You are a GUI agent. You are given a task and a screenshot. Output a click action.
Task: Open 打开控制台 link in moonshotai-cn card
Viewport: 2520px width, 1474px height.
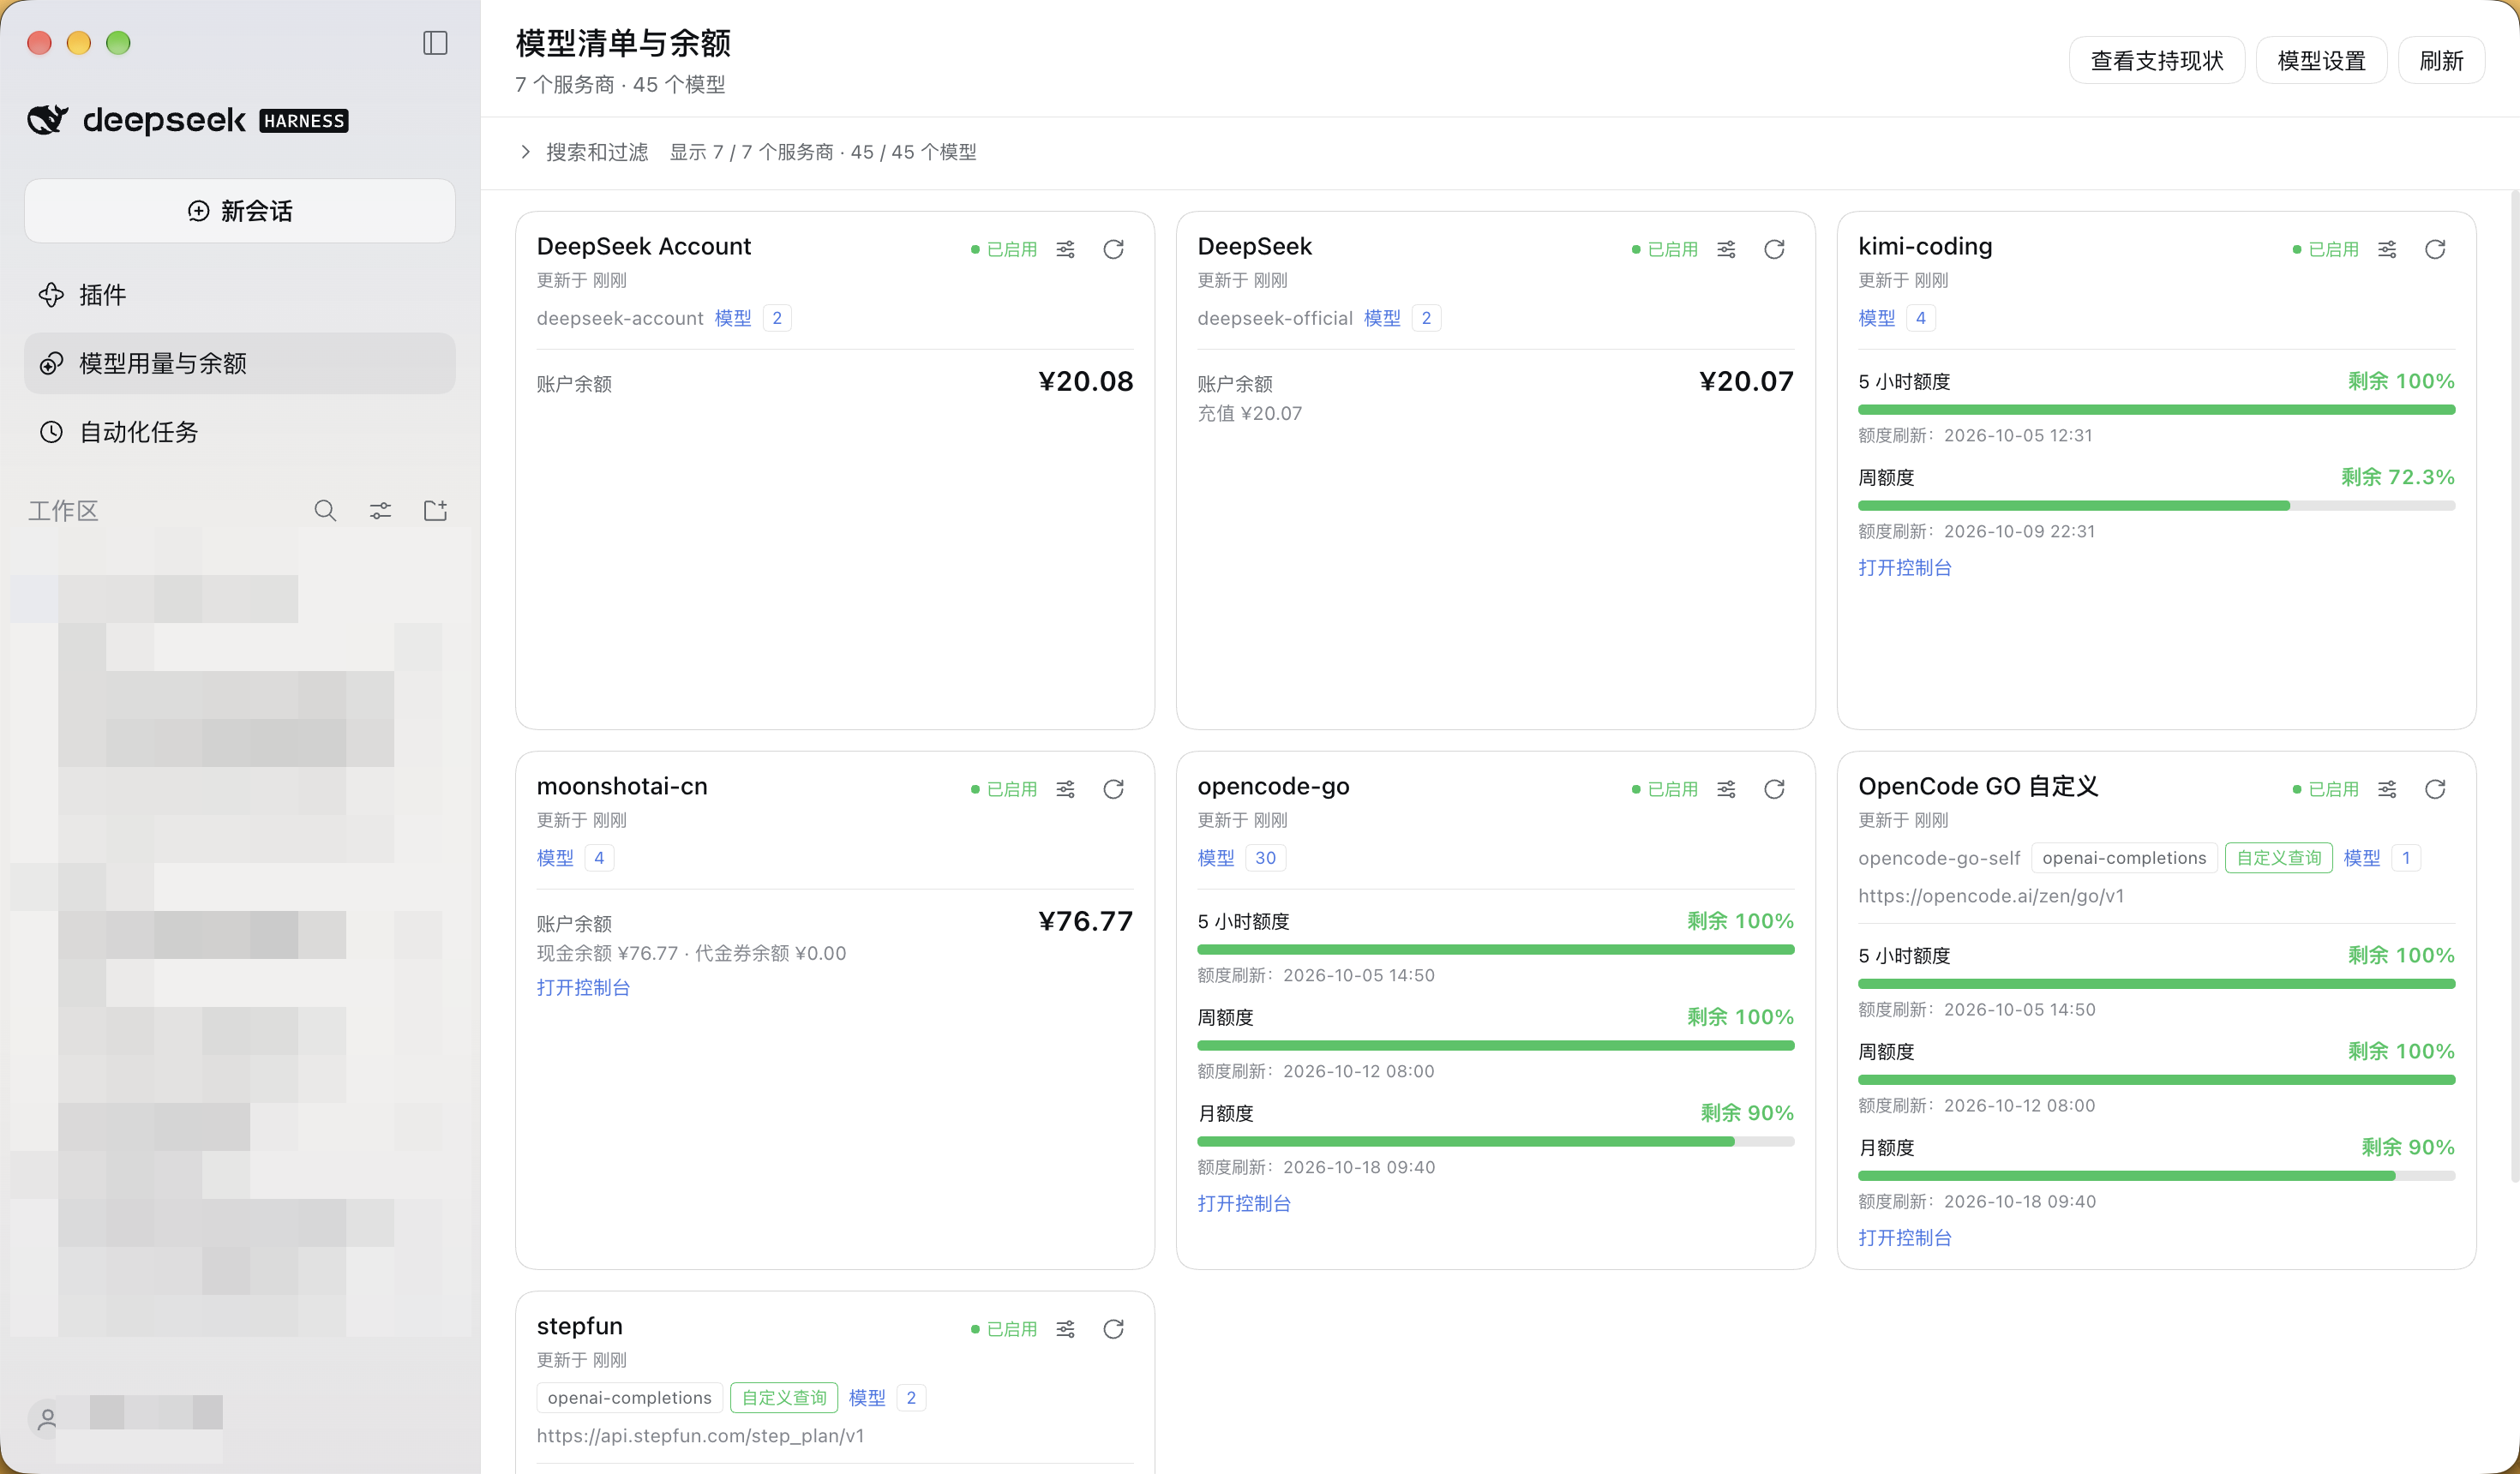click(x=583, y=988)
